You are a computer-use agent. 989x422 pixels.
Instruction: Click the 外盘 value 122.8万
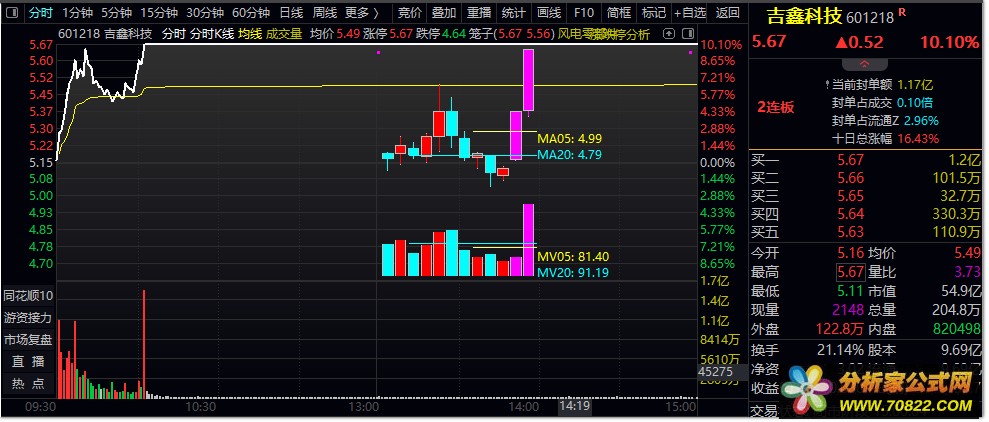tap(840, 329)
